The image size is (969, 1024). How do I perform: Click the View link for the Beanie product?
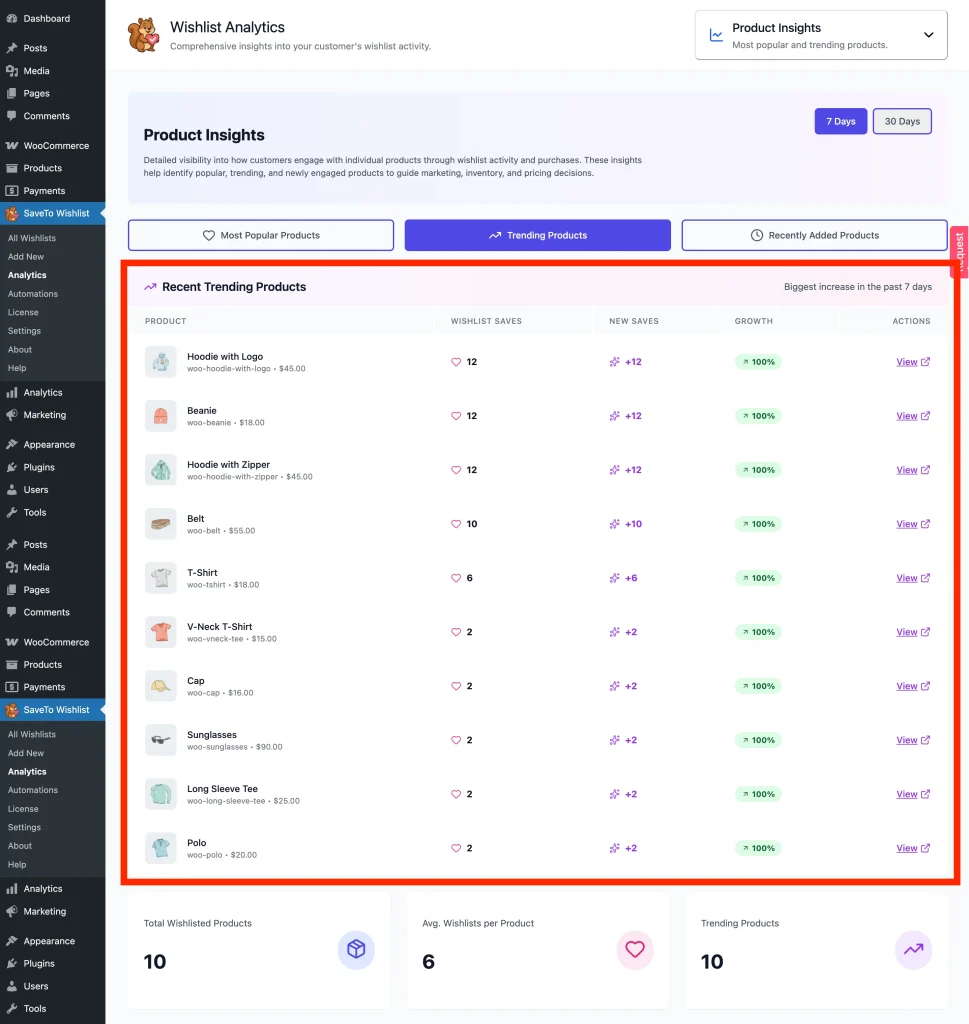click(906, 416)
